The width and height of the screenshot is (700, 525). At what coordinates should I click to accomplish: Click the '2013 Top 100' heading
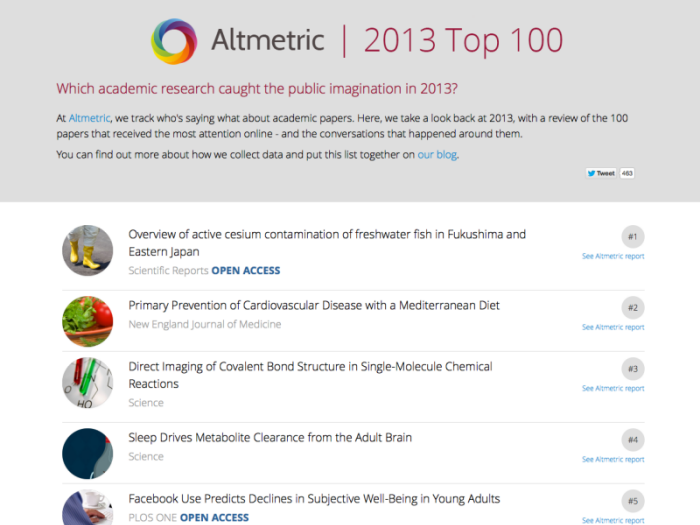[463, 41]
